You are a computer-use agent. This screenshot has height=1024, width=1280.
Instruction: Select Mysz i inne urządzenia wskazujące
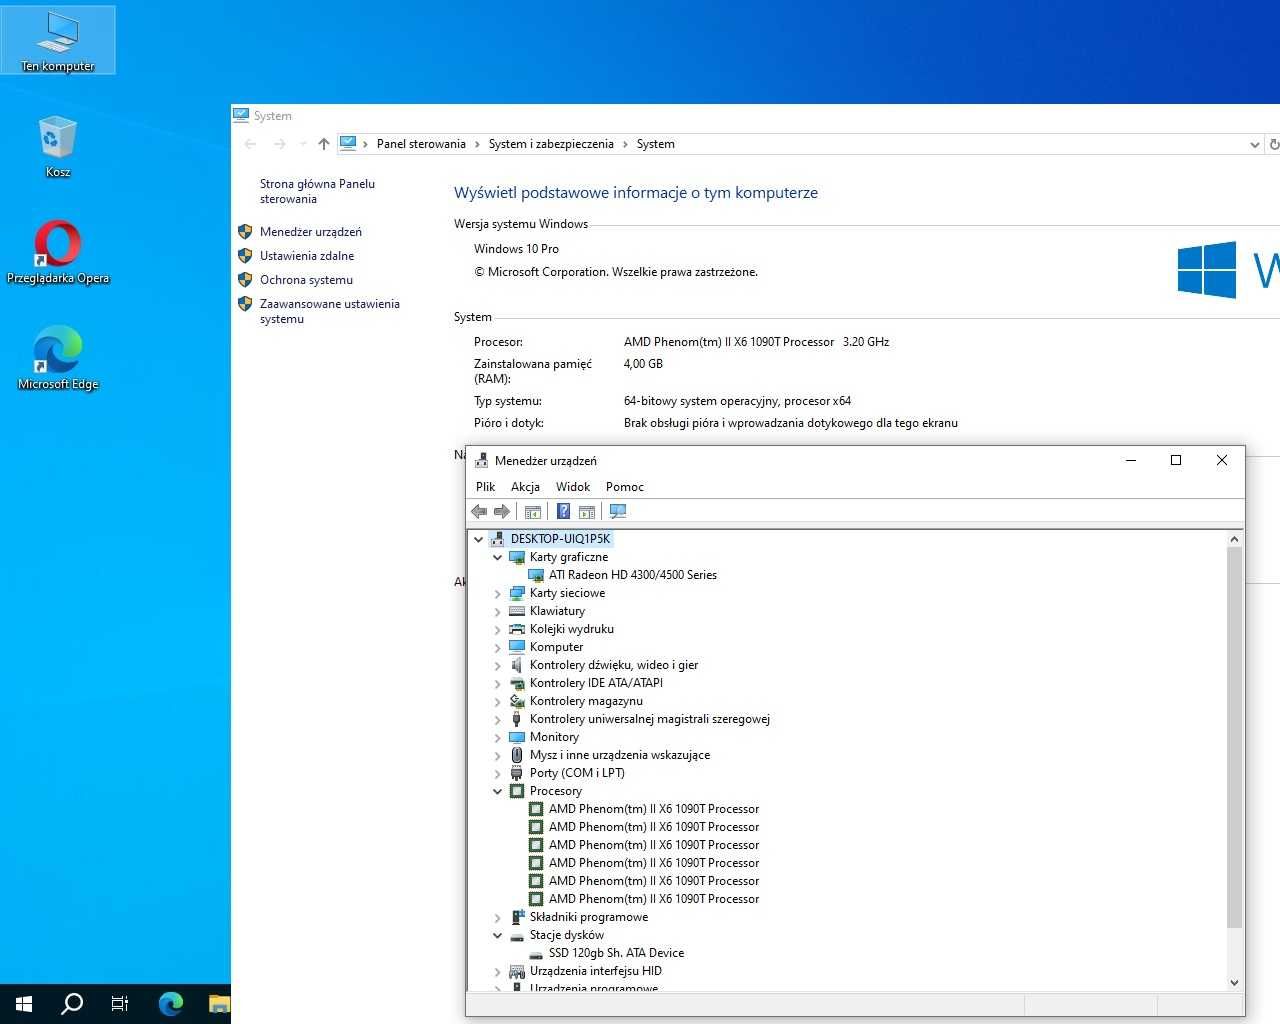(x=619, y=755)
